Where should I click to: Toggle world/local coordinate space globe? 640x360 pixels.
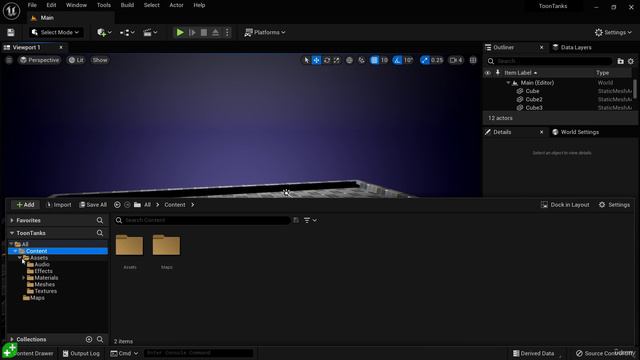[349, 60]
